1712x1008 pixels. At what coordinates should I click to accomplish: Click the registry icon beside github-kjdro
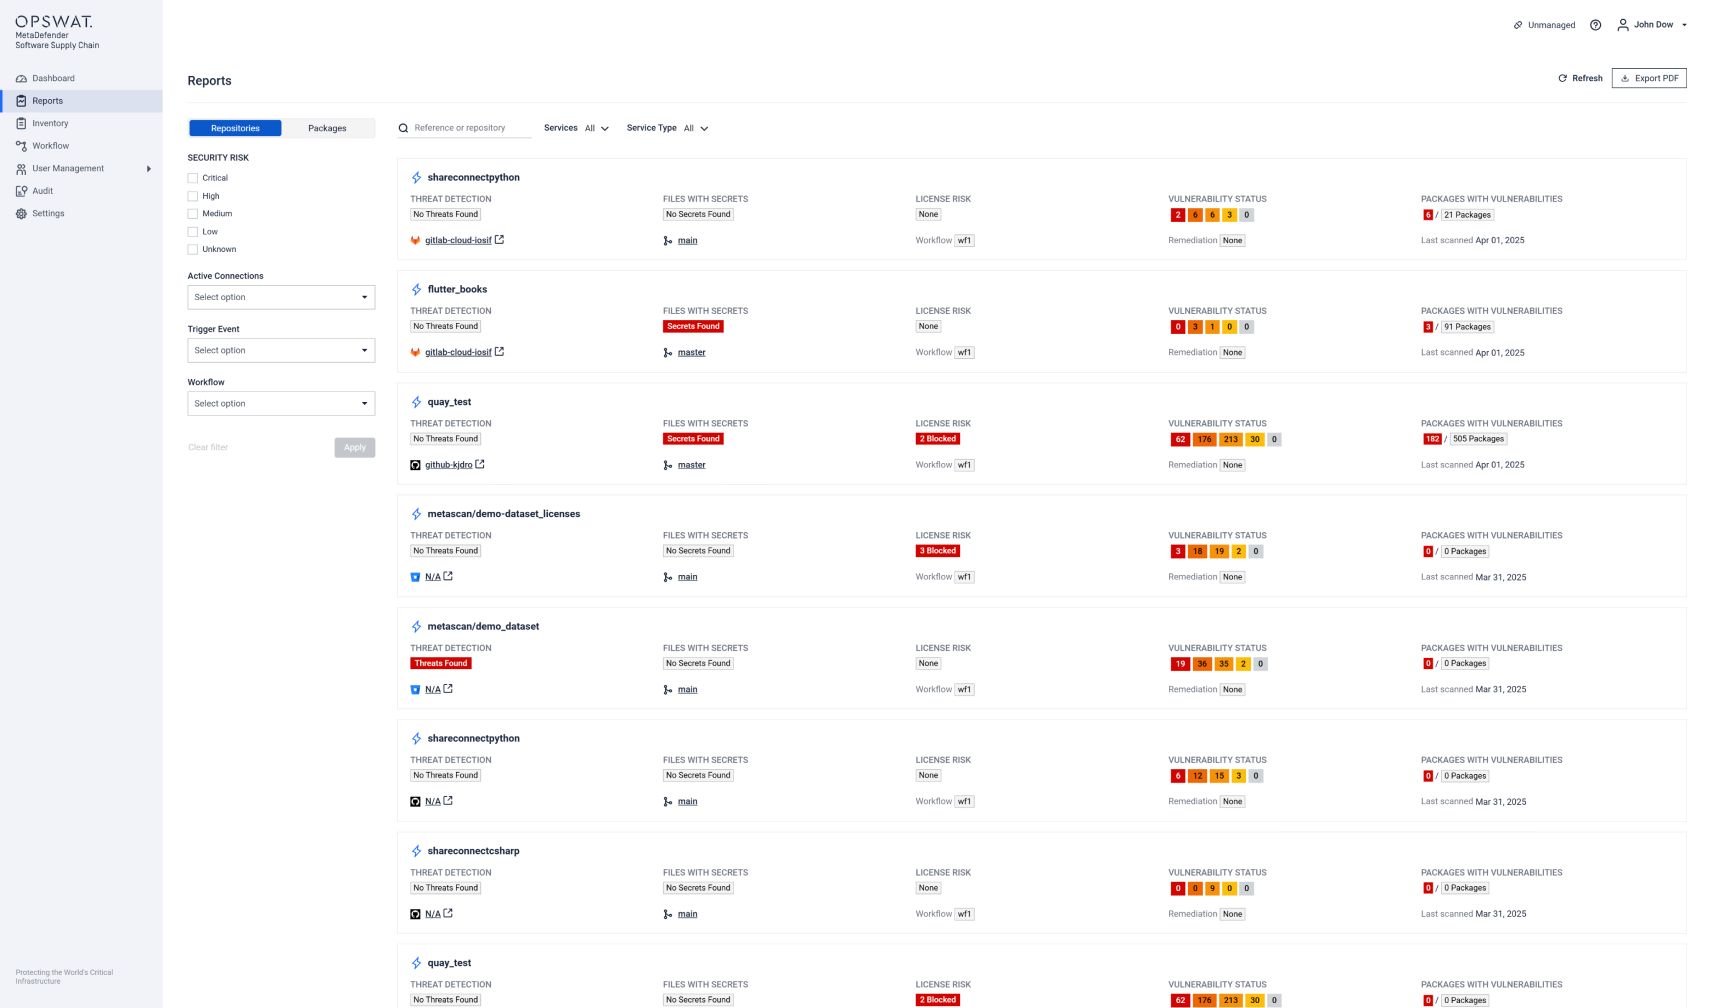click(415, 465)
